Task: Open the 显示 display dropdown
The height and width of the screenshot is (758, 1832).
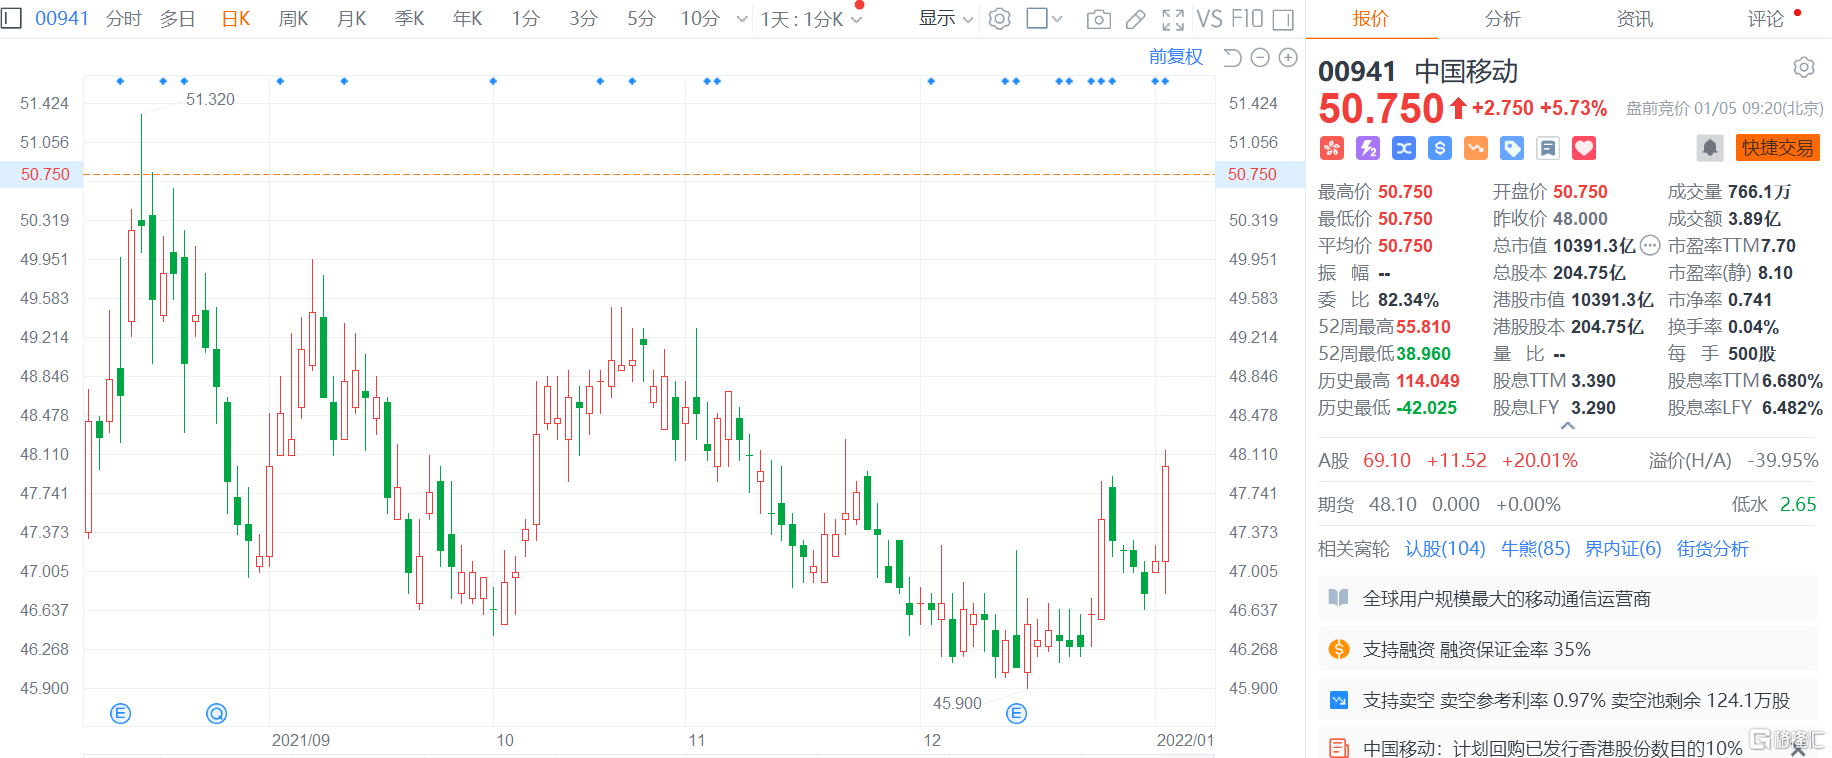Action: pyautogui.click(x=945, y=19)
